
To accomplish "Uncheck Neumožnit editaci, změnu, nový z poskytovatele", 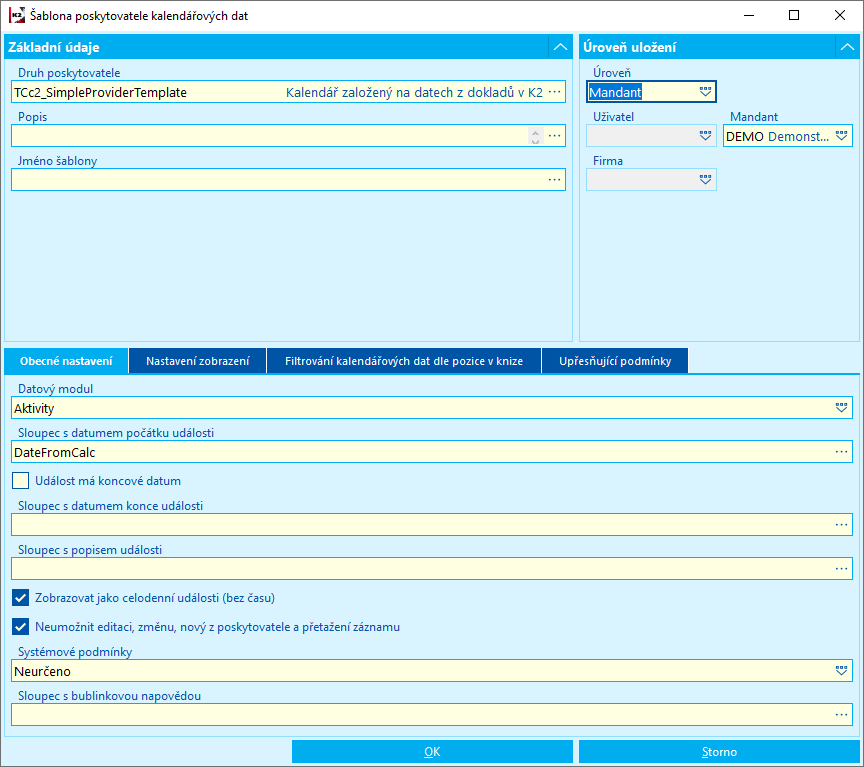I will click(20, 626).
